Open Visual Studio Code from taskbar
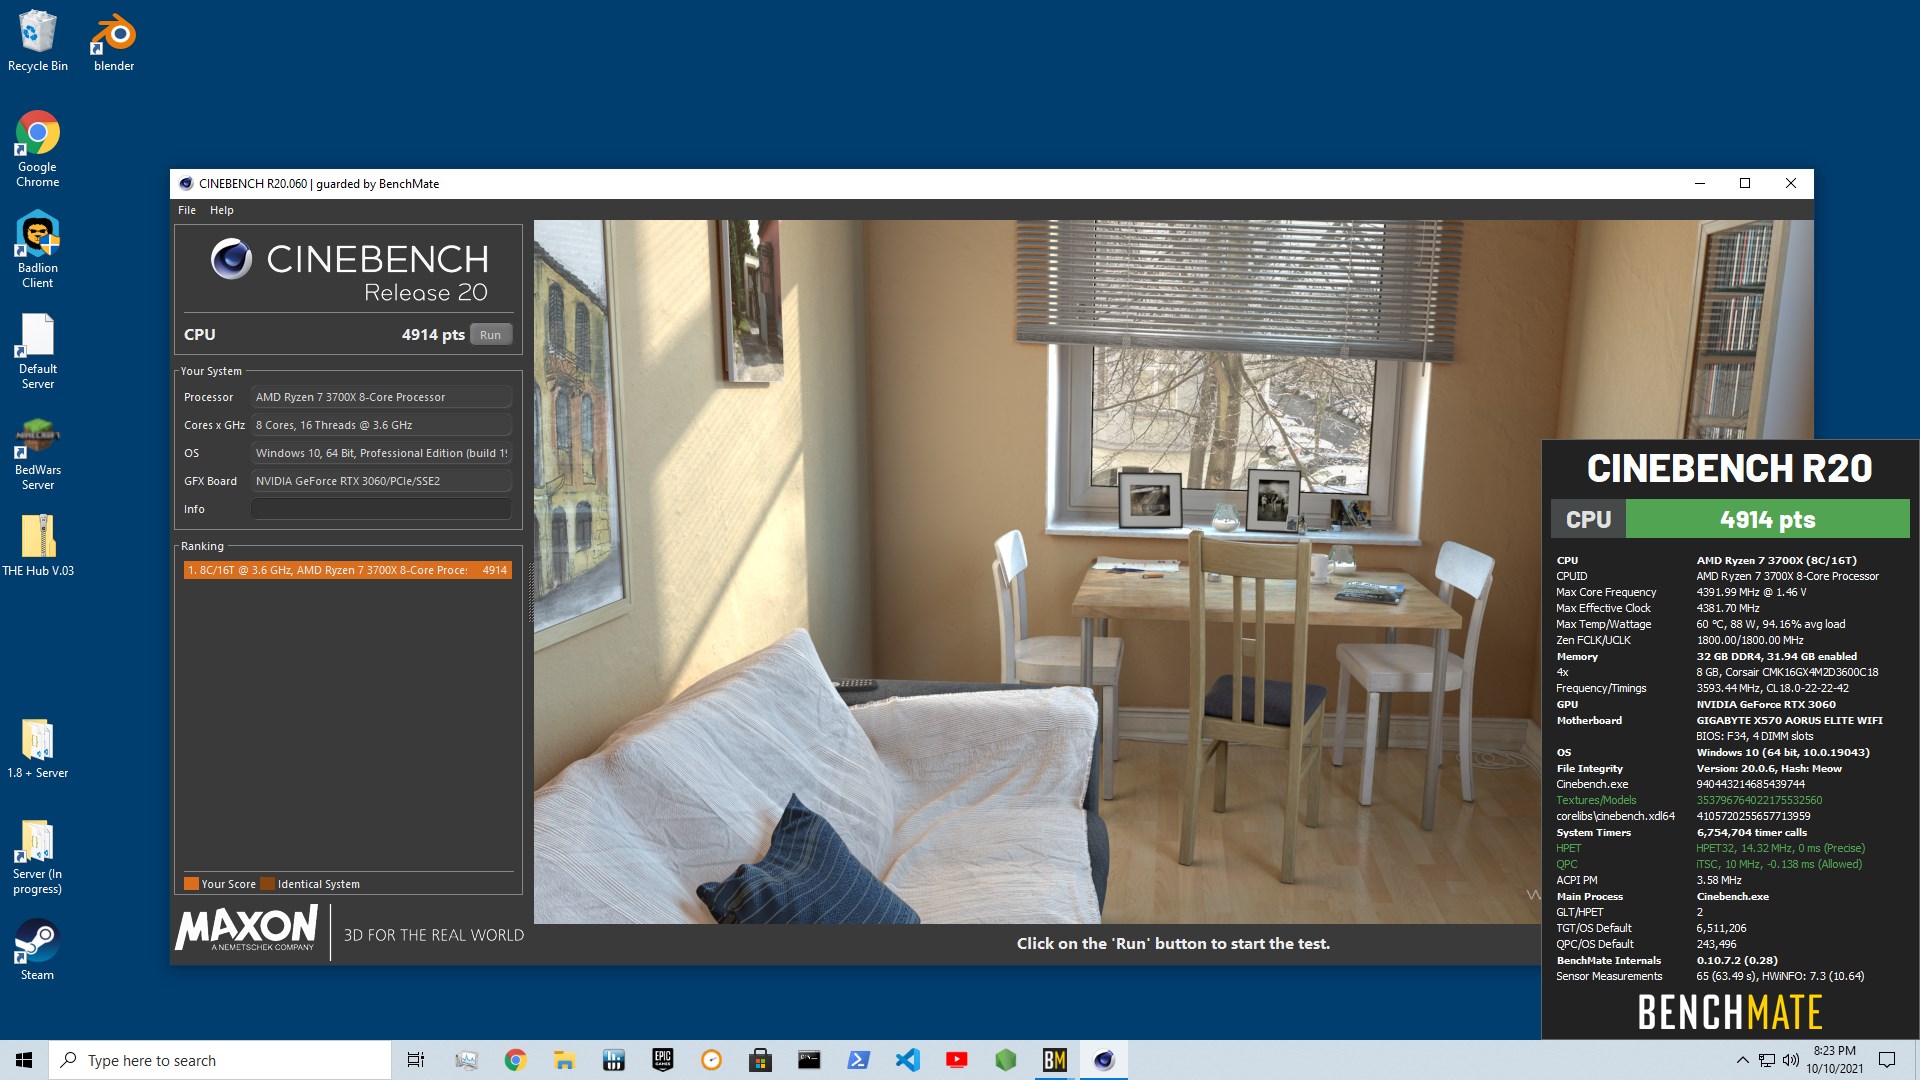 (x=907, y=1060)
